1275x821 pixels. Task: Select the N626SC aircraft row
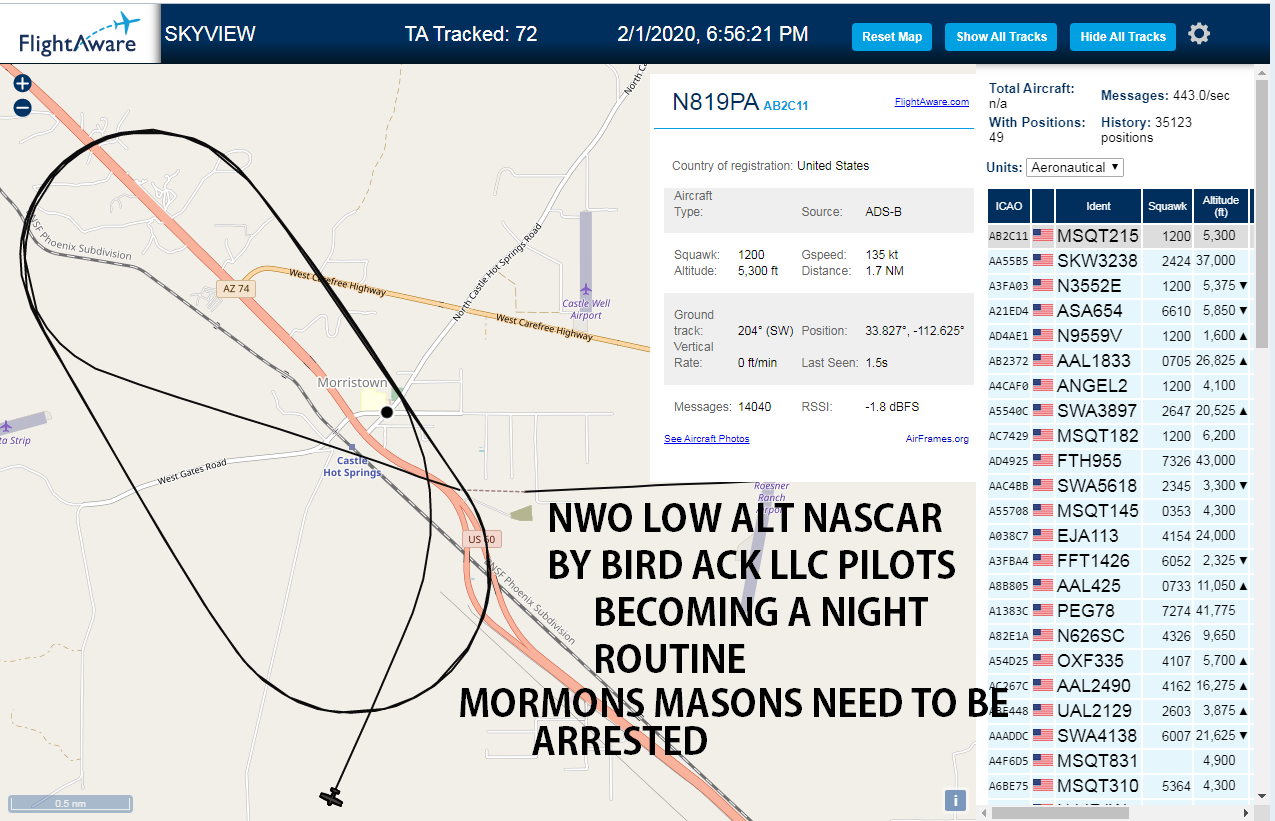(1119, 636)
